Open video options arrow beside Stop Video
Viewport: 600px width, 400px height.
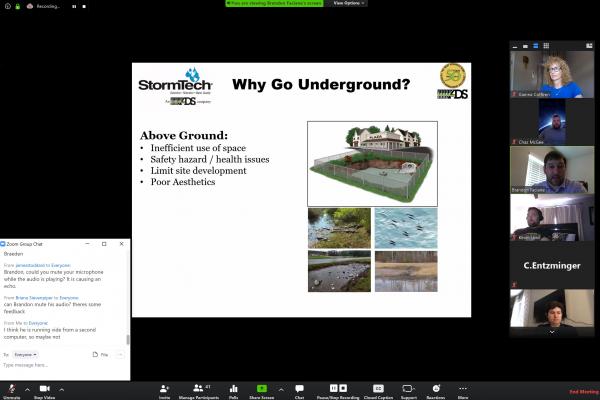pyautogui.click(x=62, y=390)
